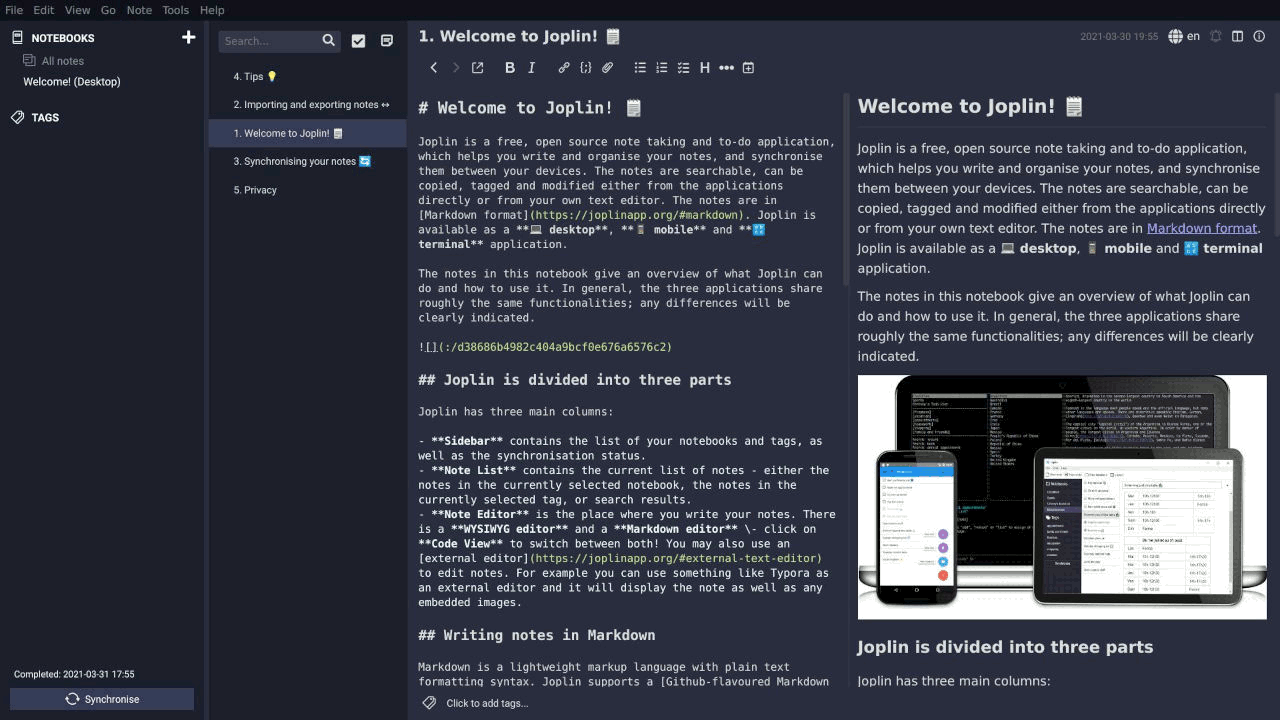Open the Tools menu
1280x720 pixels.
point(176,10)
